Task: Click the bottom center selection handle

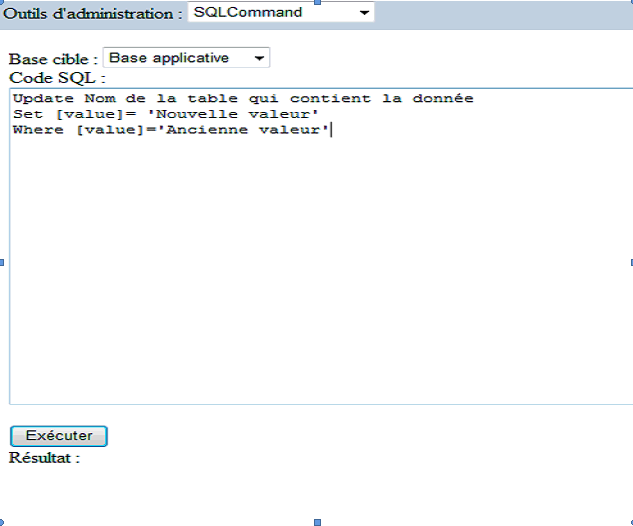Action: pyautogui.click(x=317, y=522)
